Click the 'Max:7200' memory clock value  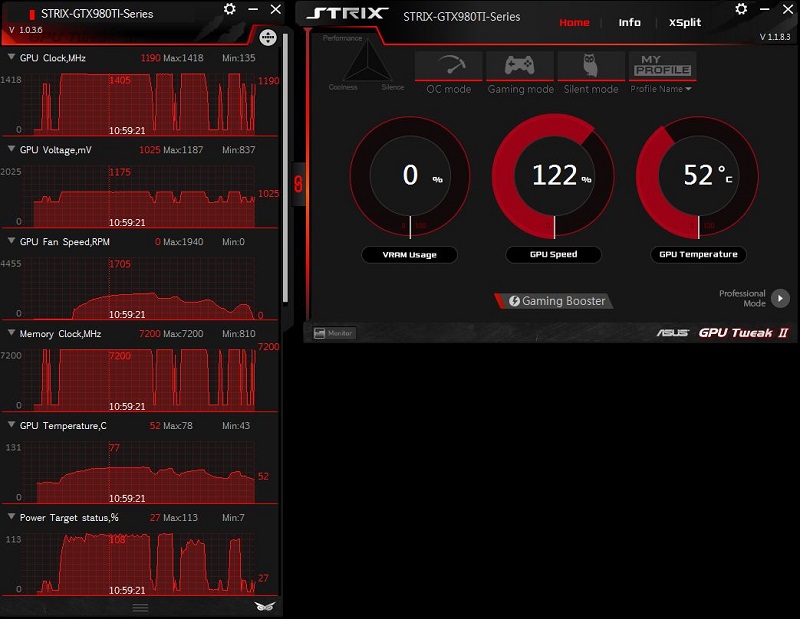[183, 334]
